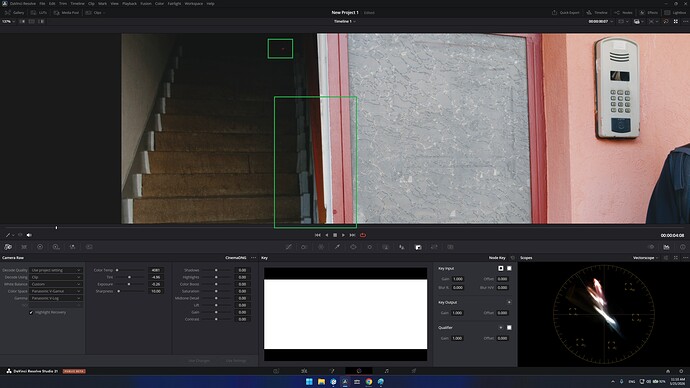Open the Information panel icon

tap(683, 247)
